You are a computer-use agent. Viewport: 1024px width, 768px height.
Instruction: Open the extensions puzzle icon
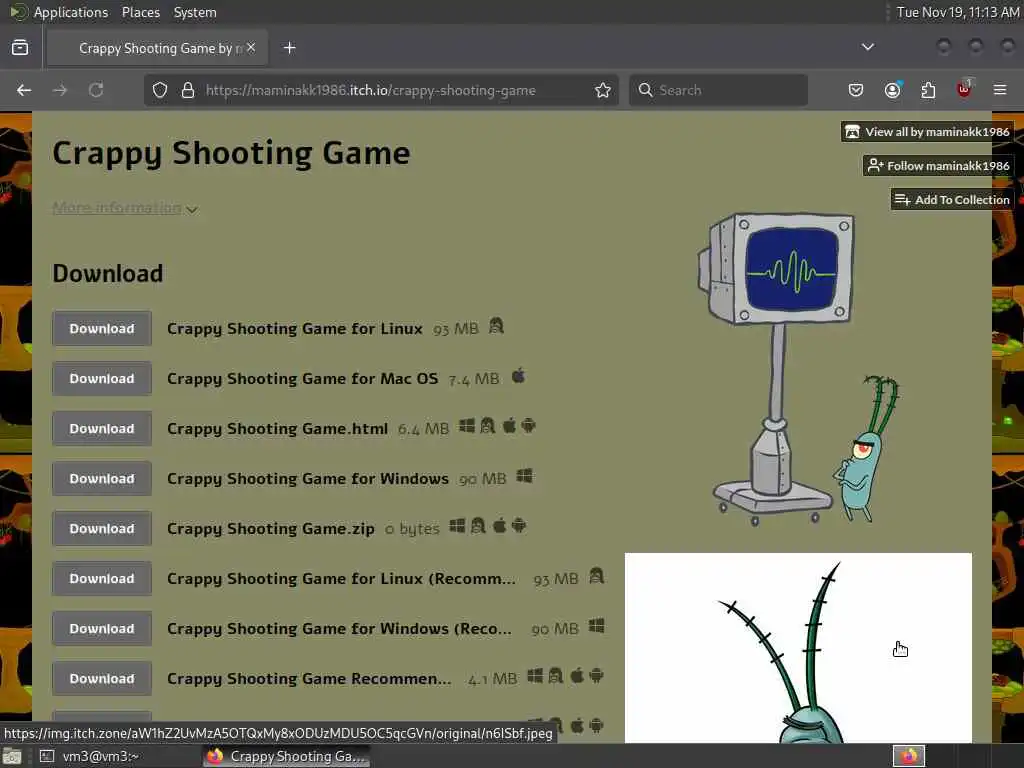[928, 90]
